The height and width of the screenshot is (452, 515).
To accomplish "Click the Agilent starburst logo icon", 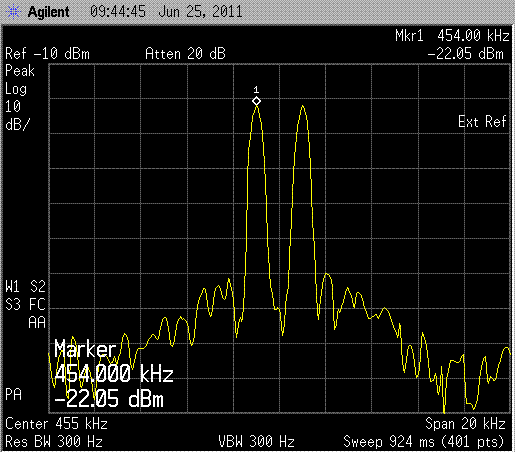I will pyautogui.click(x=13, y=12).
